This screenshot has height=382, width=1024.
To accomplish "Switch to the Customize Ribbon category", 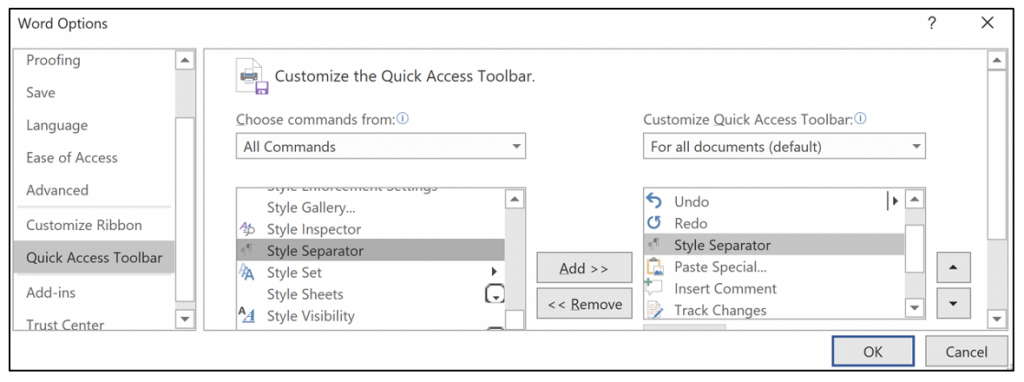I will coord(84,225).
